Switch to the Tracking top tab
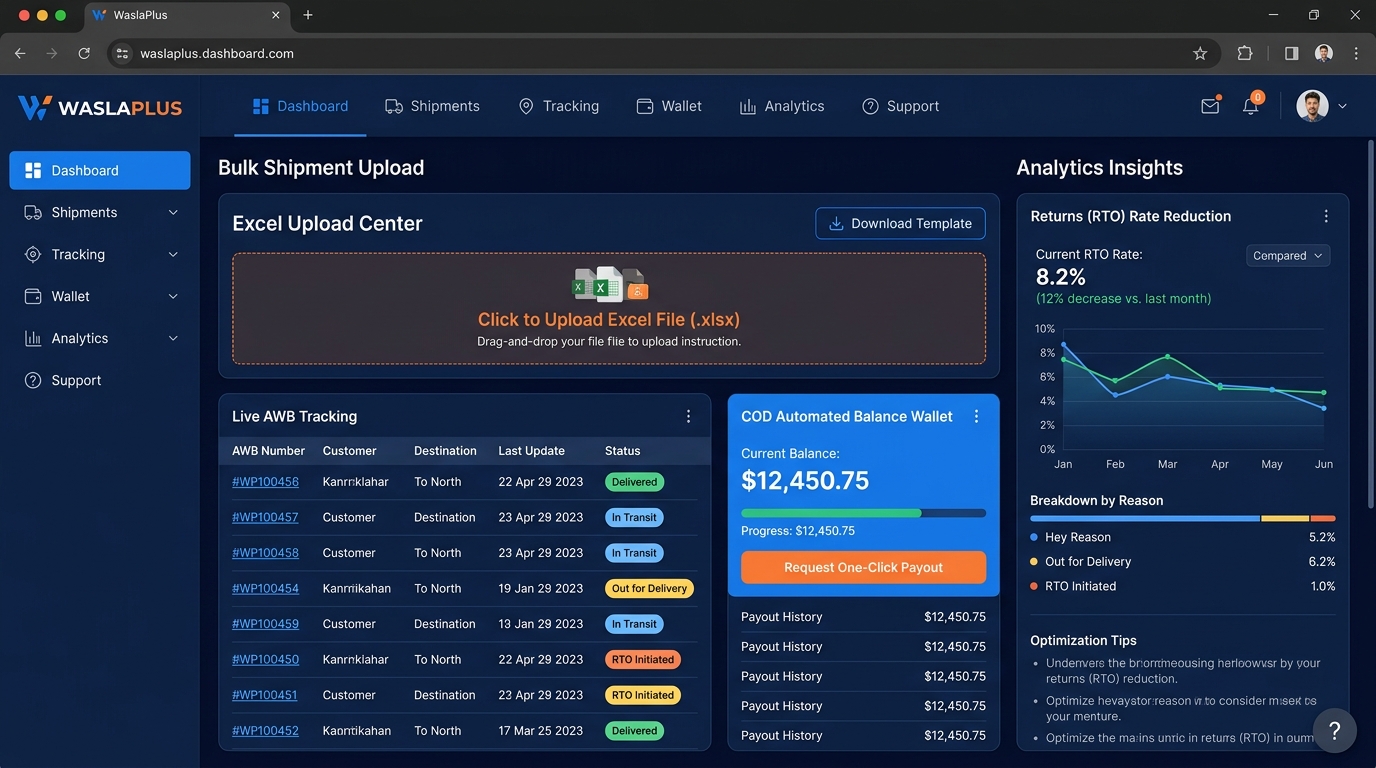1376x768 pixels. click(558, 106)
